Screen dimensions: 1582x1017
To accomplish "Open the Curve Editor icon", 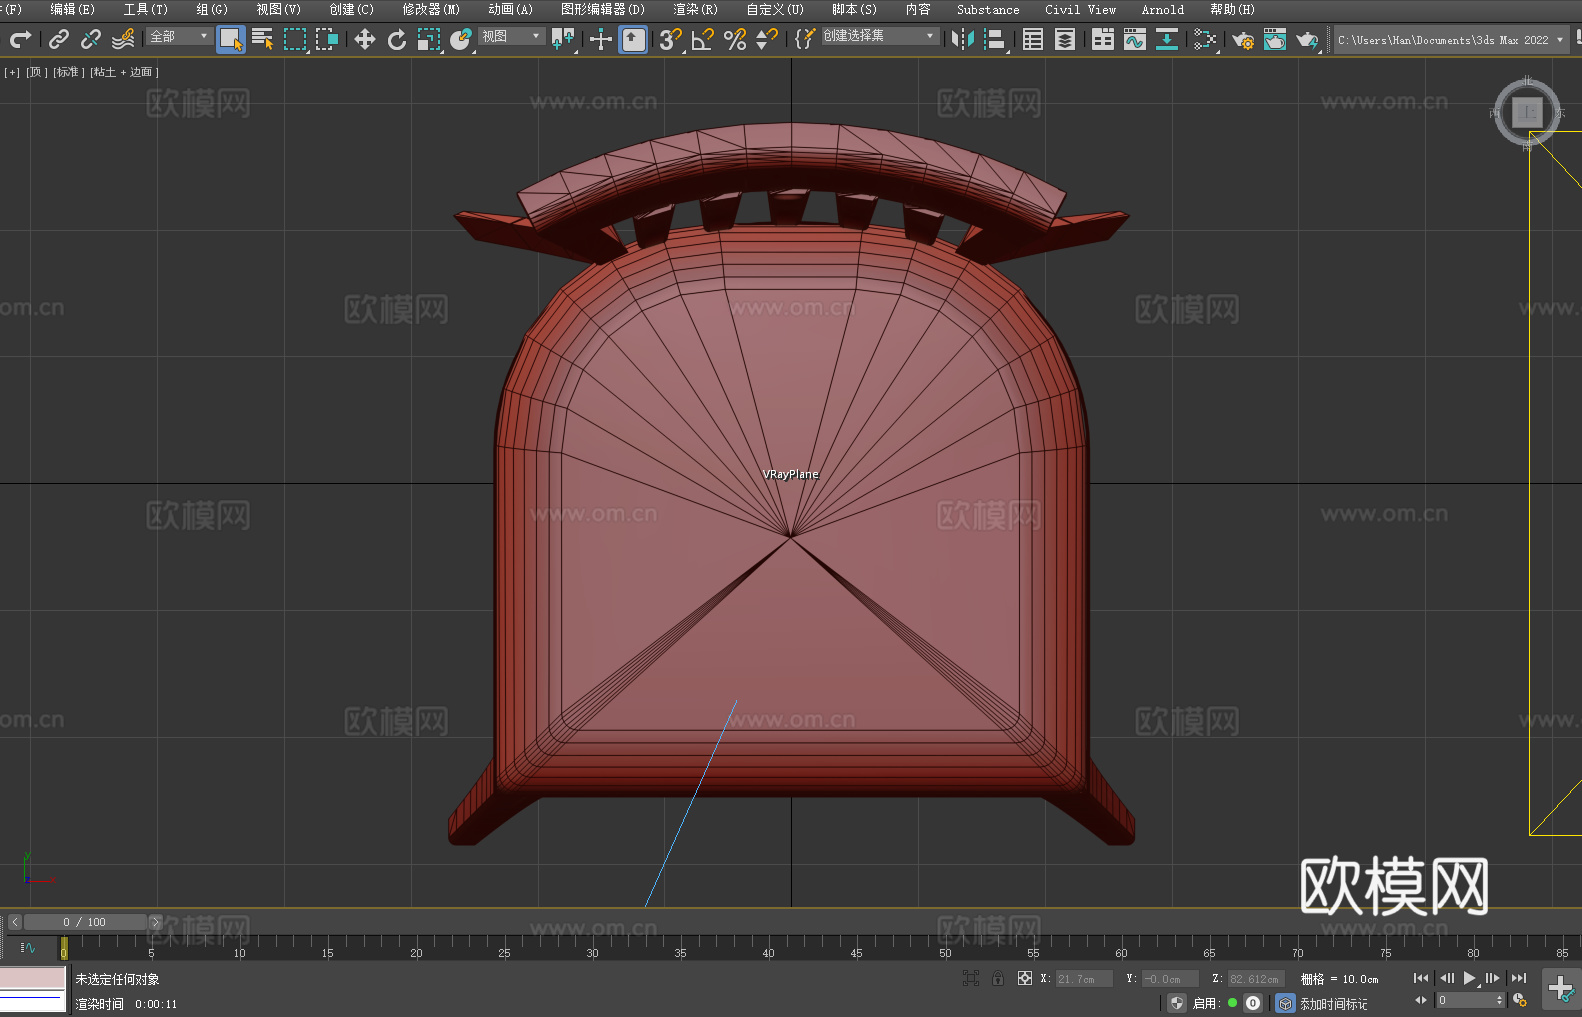I will 1135,39.
